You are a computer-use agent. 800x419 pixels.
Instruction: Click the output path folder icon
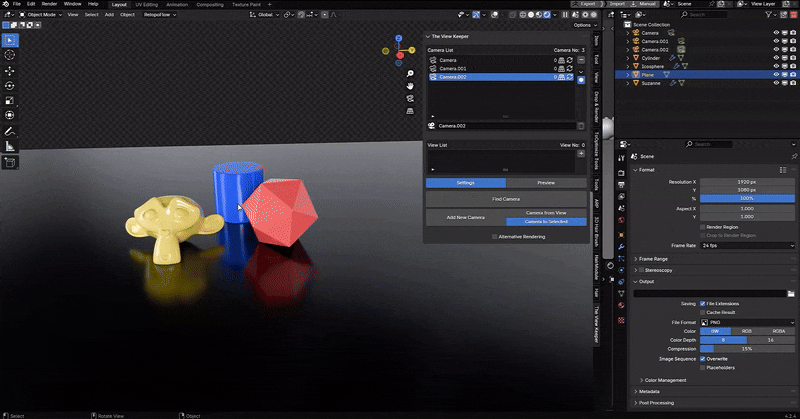(791, 294)
